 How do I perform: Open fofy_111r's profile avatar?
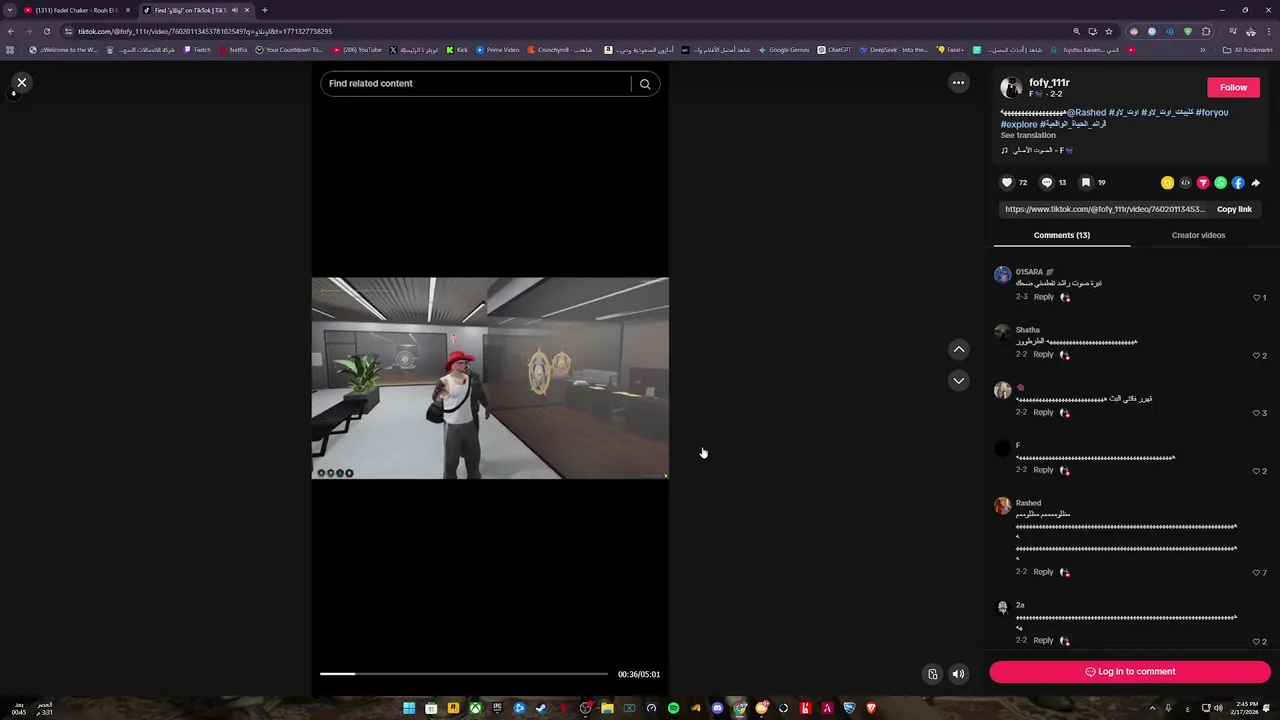click(1011, 88)
